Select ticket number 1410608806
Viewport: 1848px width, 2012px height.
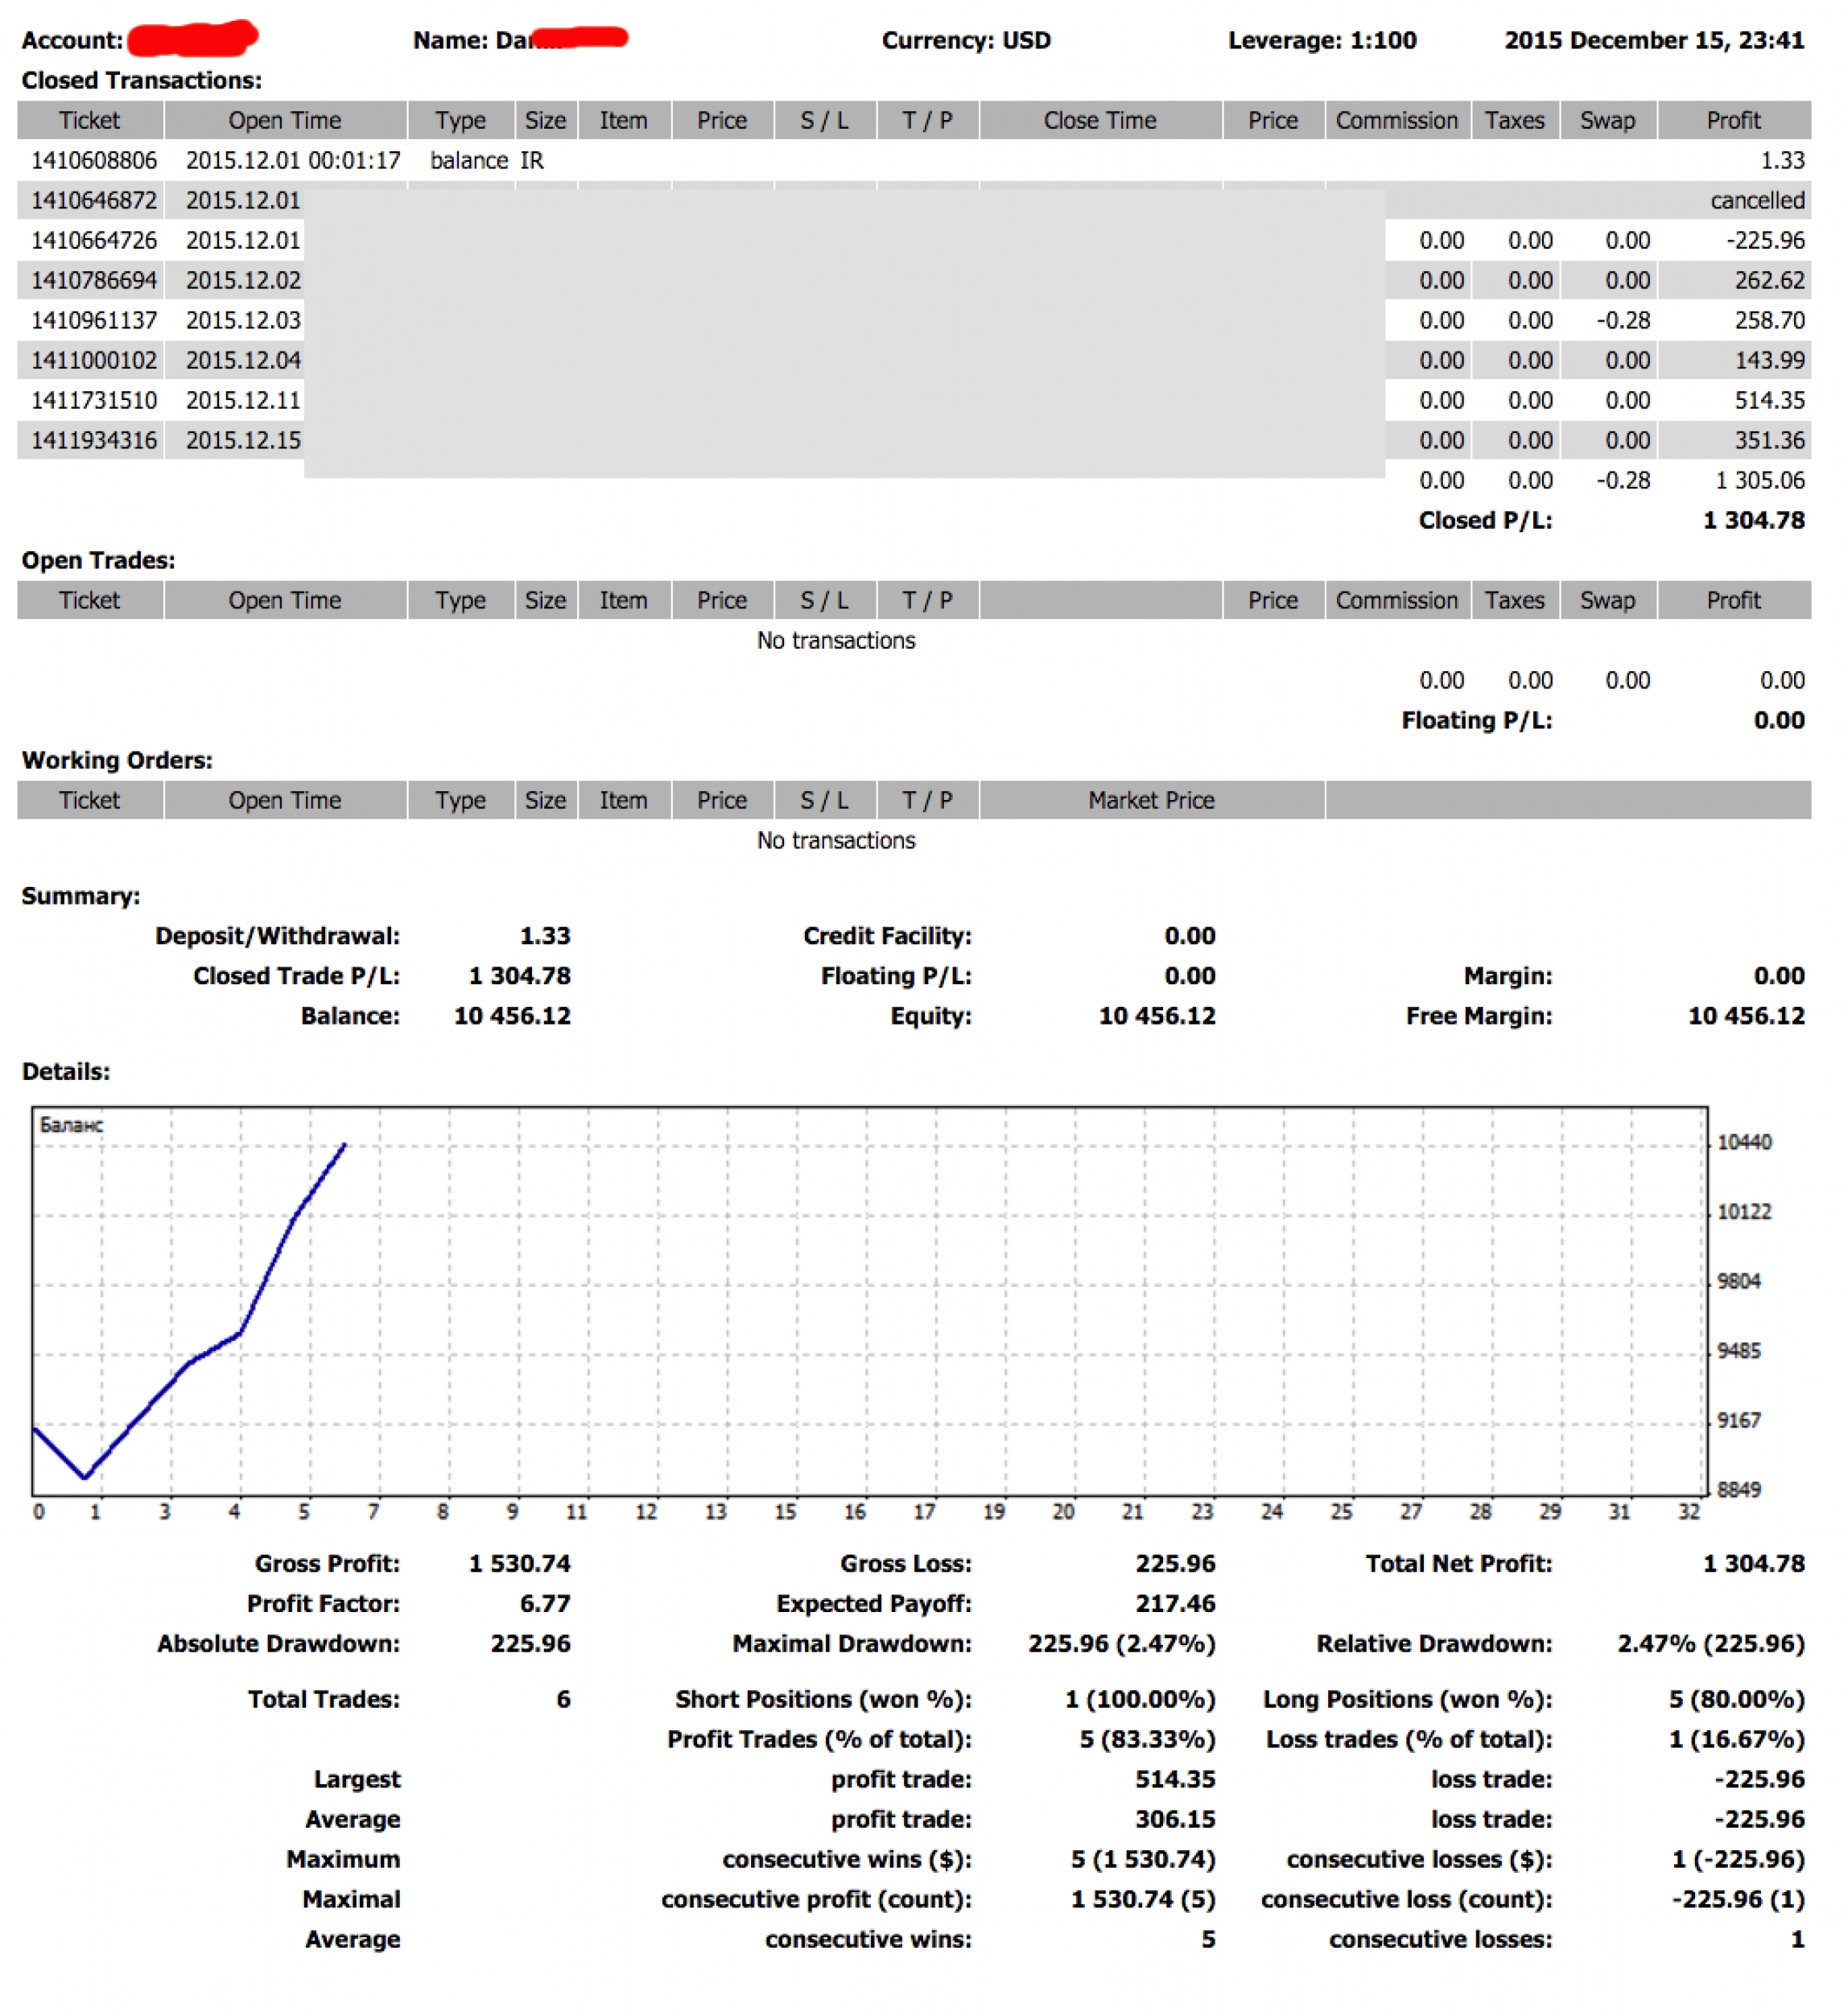point(94,160)
